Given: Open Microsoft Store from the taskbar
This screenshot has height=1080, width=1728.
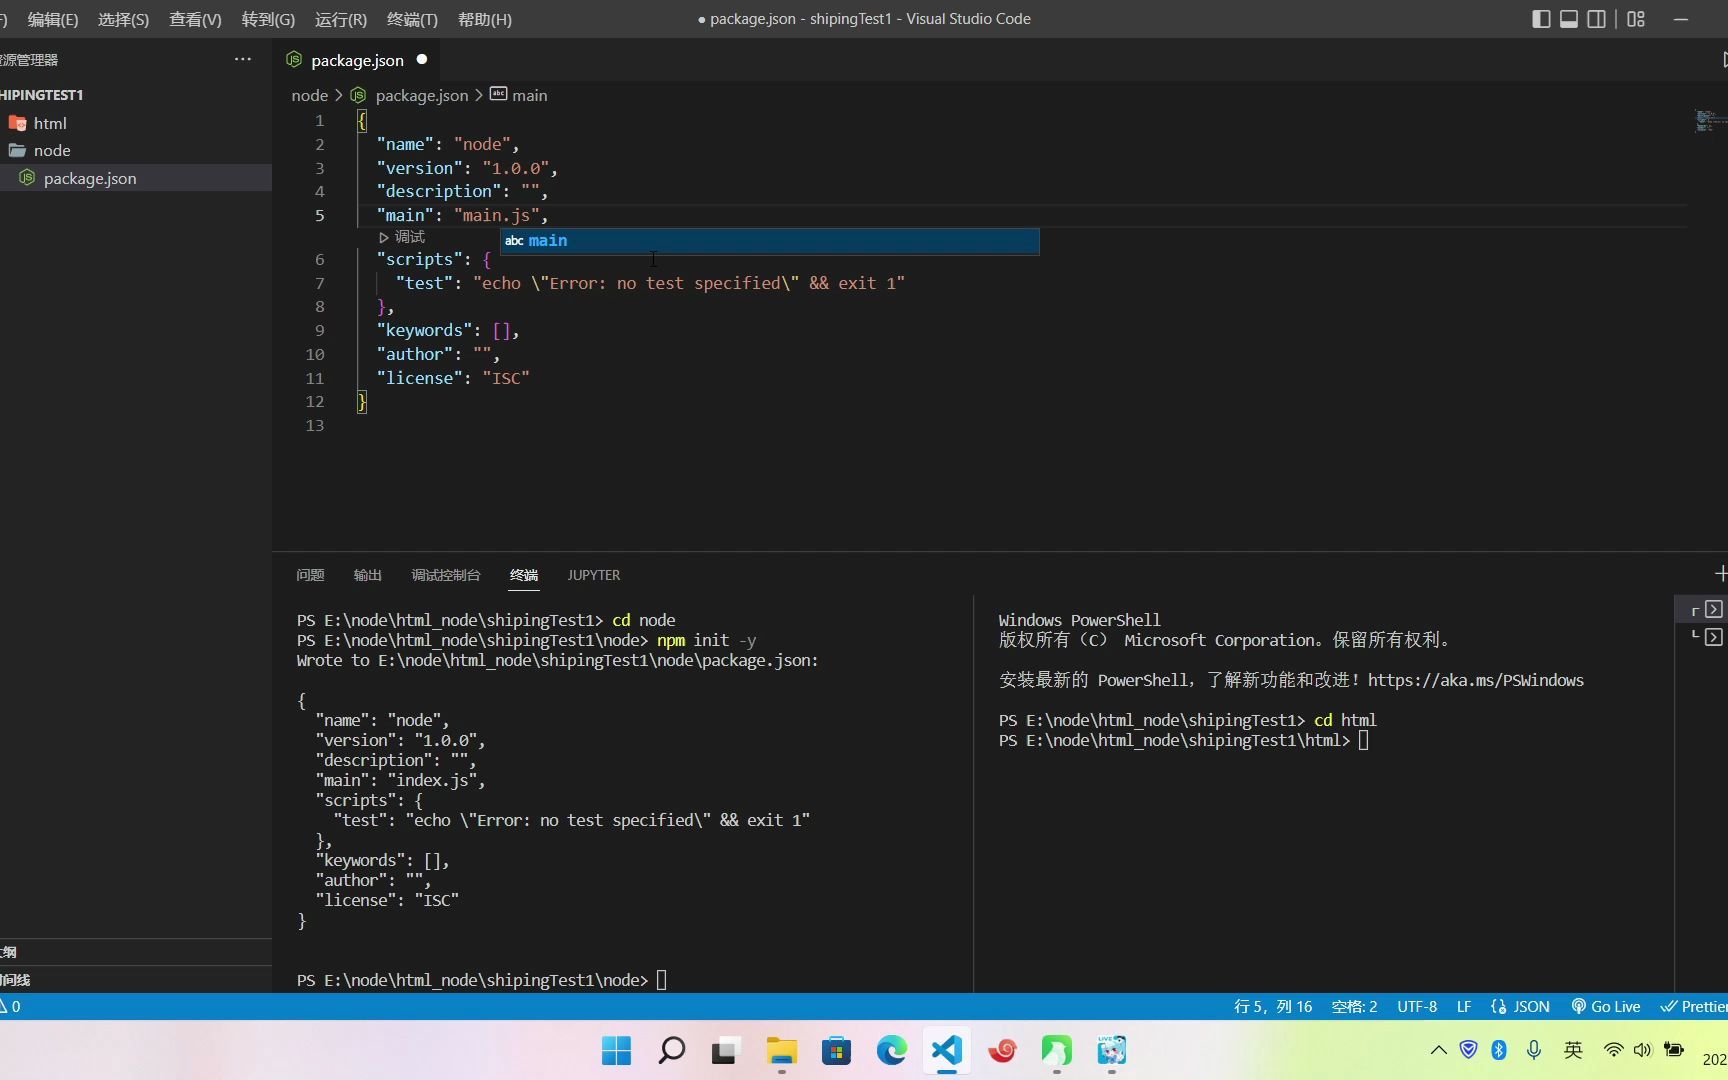Looking at the screenshot, I should 836,1051.
